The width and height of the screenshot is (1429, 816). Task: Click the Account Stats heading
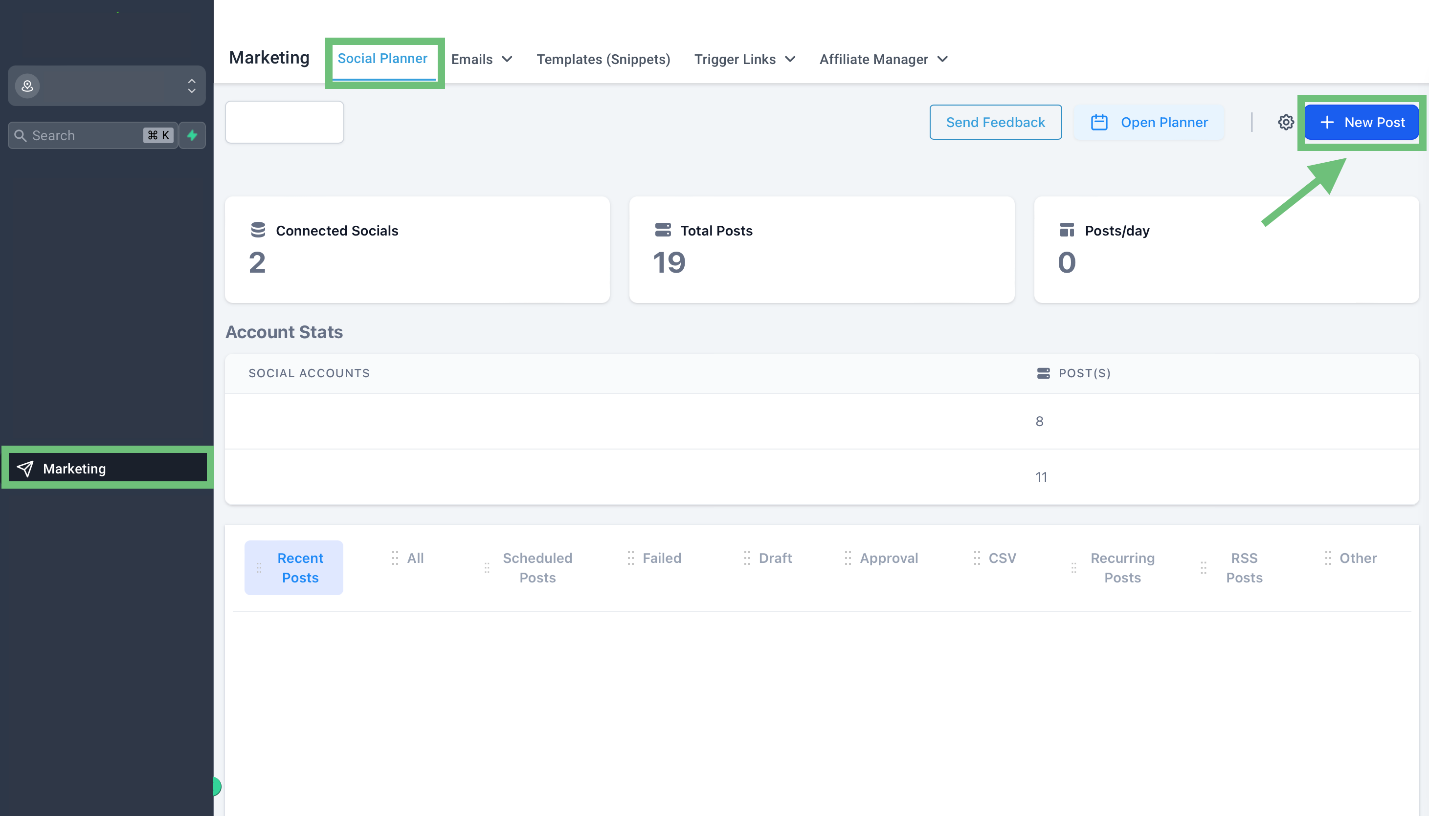click(x=284, y=332)
